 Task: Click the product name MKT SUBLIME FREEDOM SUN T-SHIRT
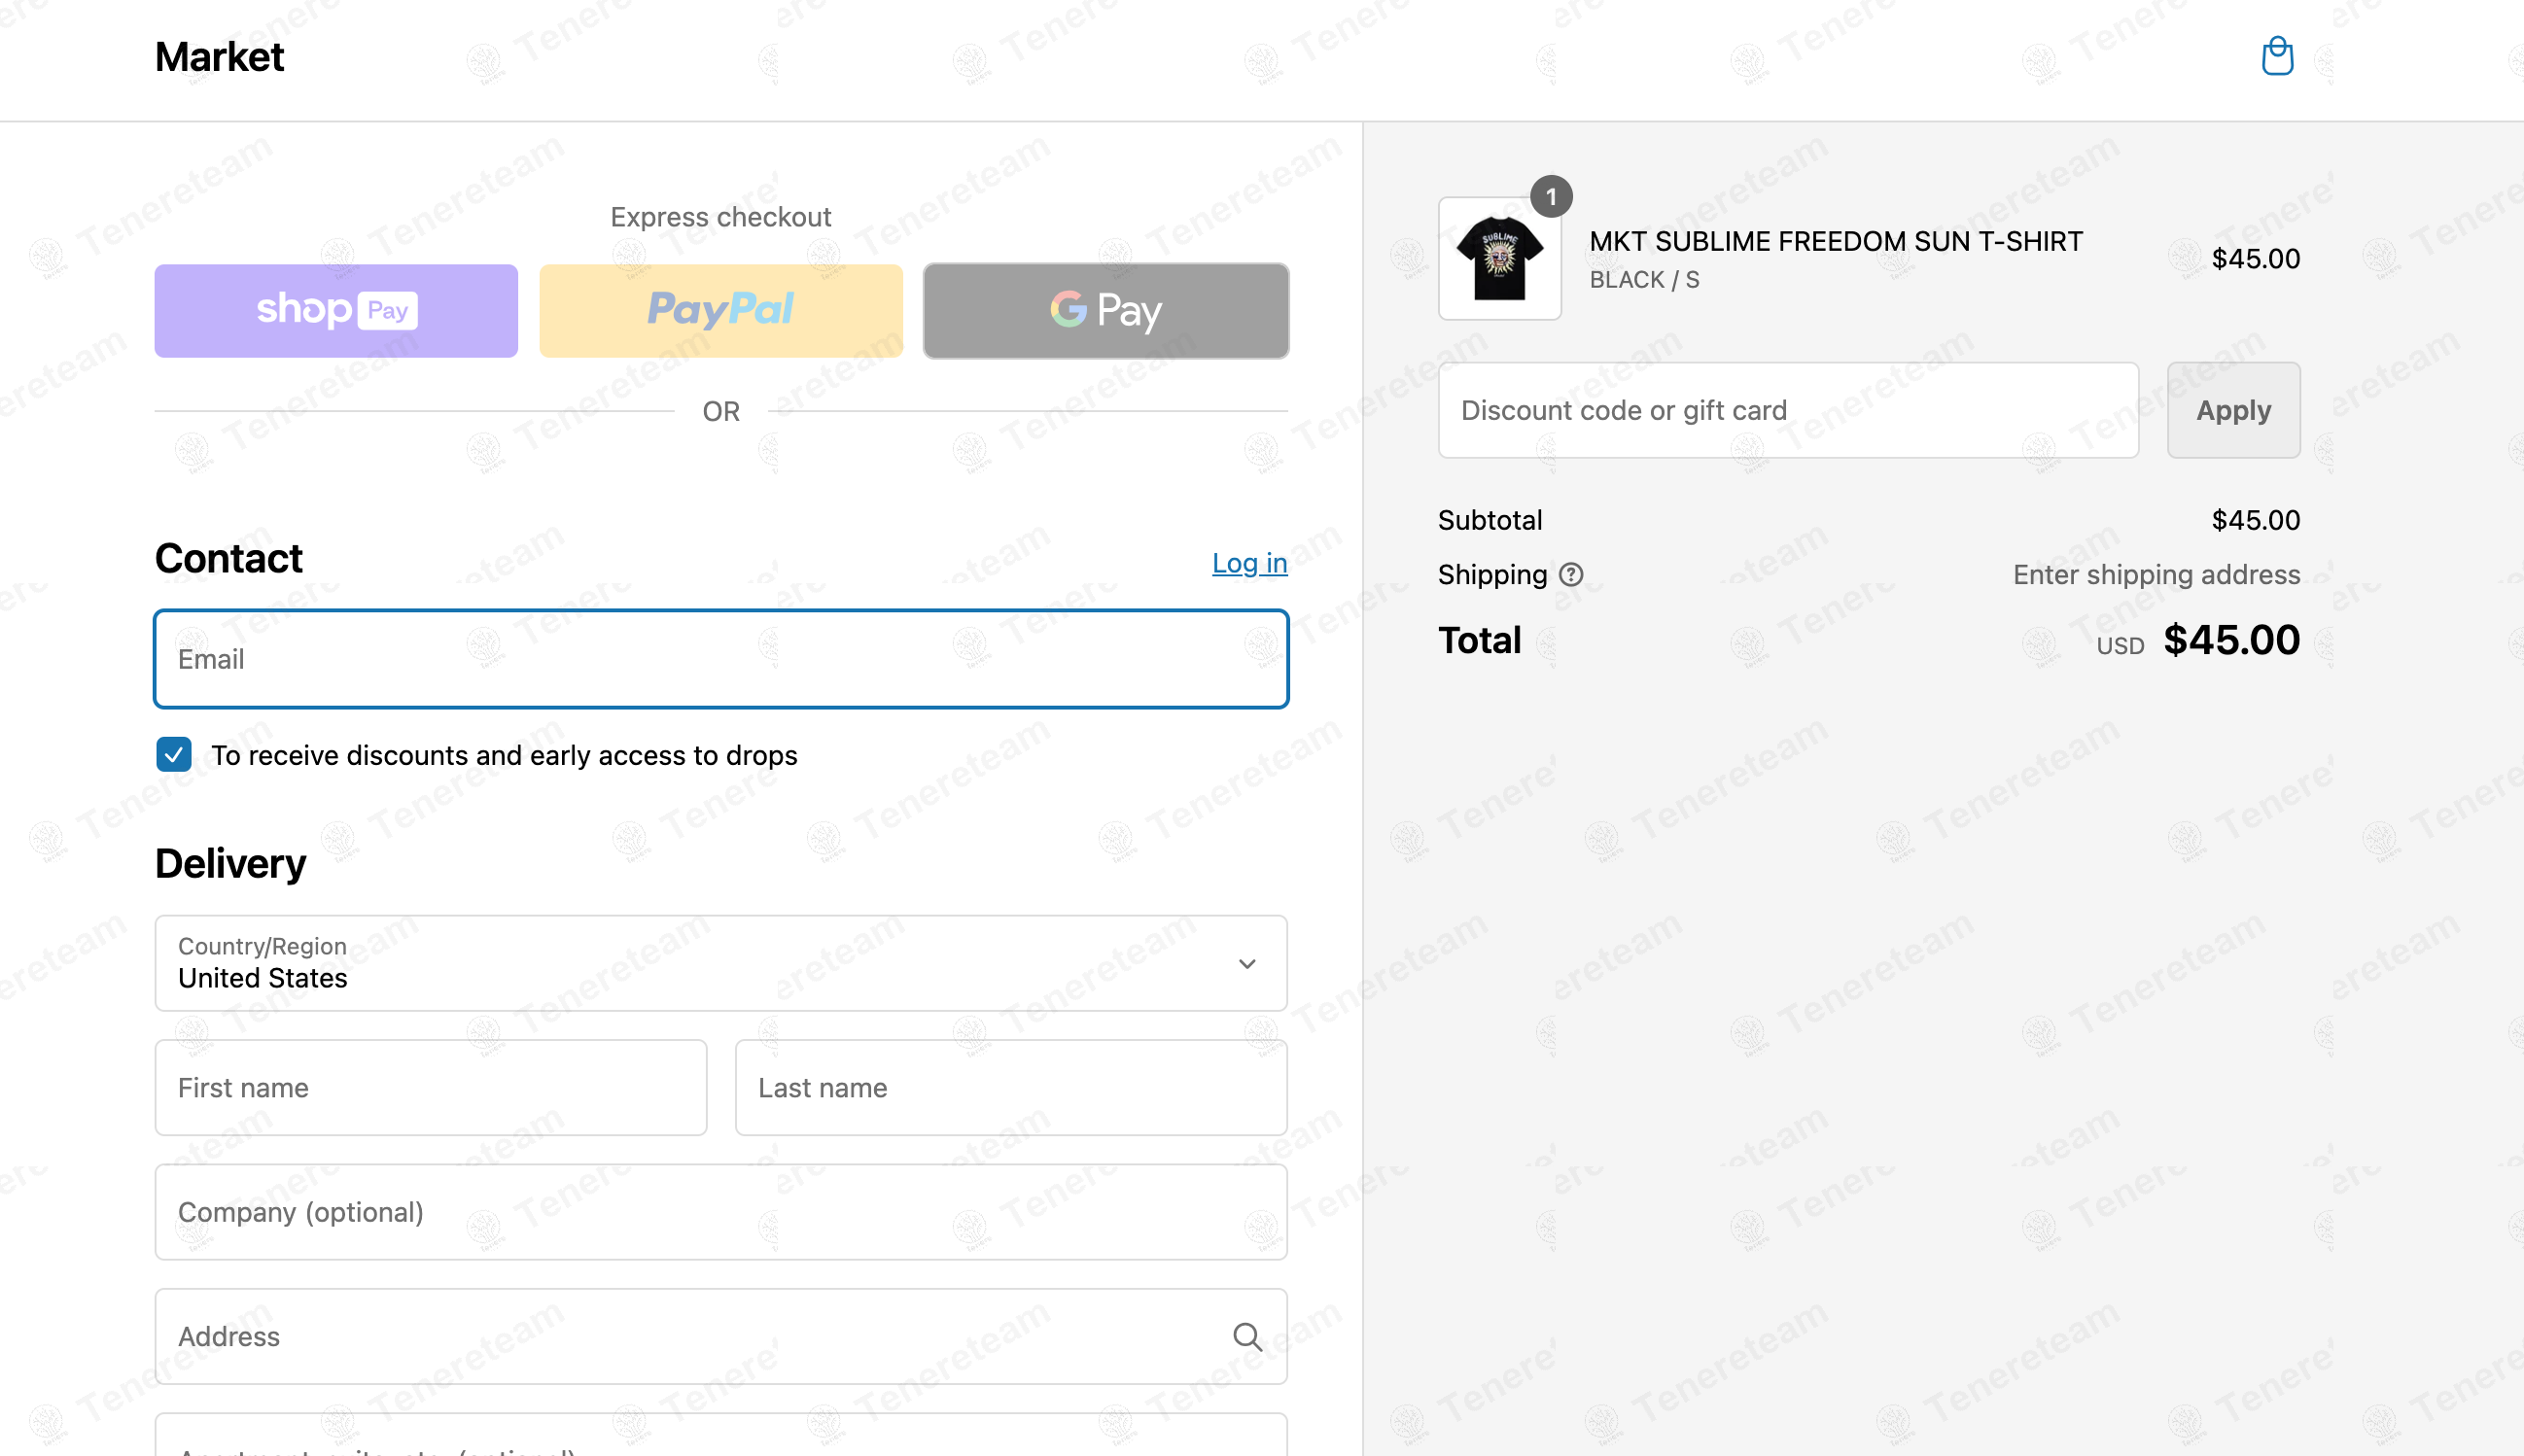[x=1836, y=241]
